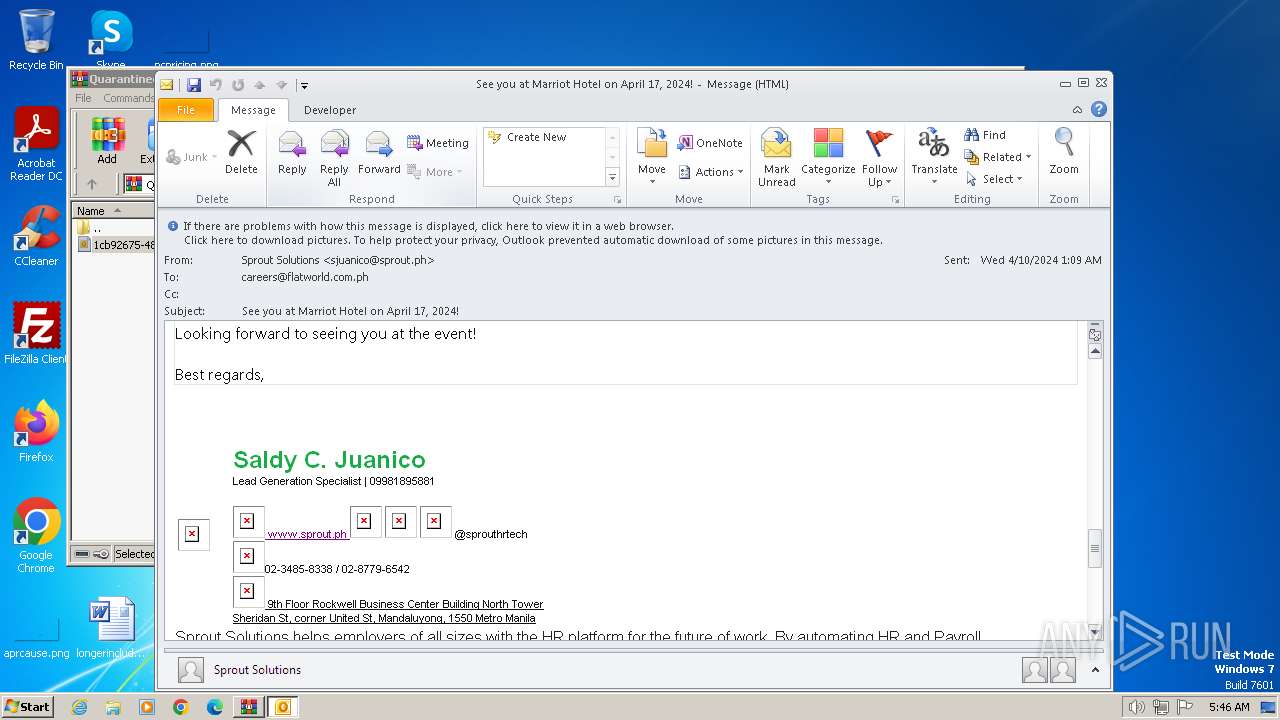
Task: Launch Google Chrome from the desktop
Action: pos(36,536)
